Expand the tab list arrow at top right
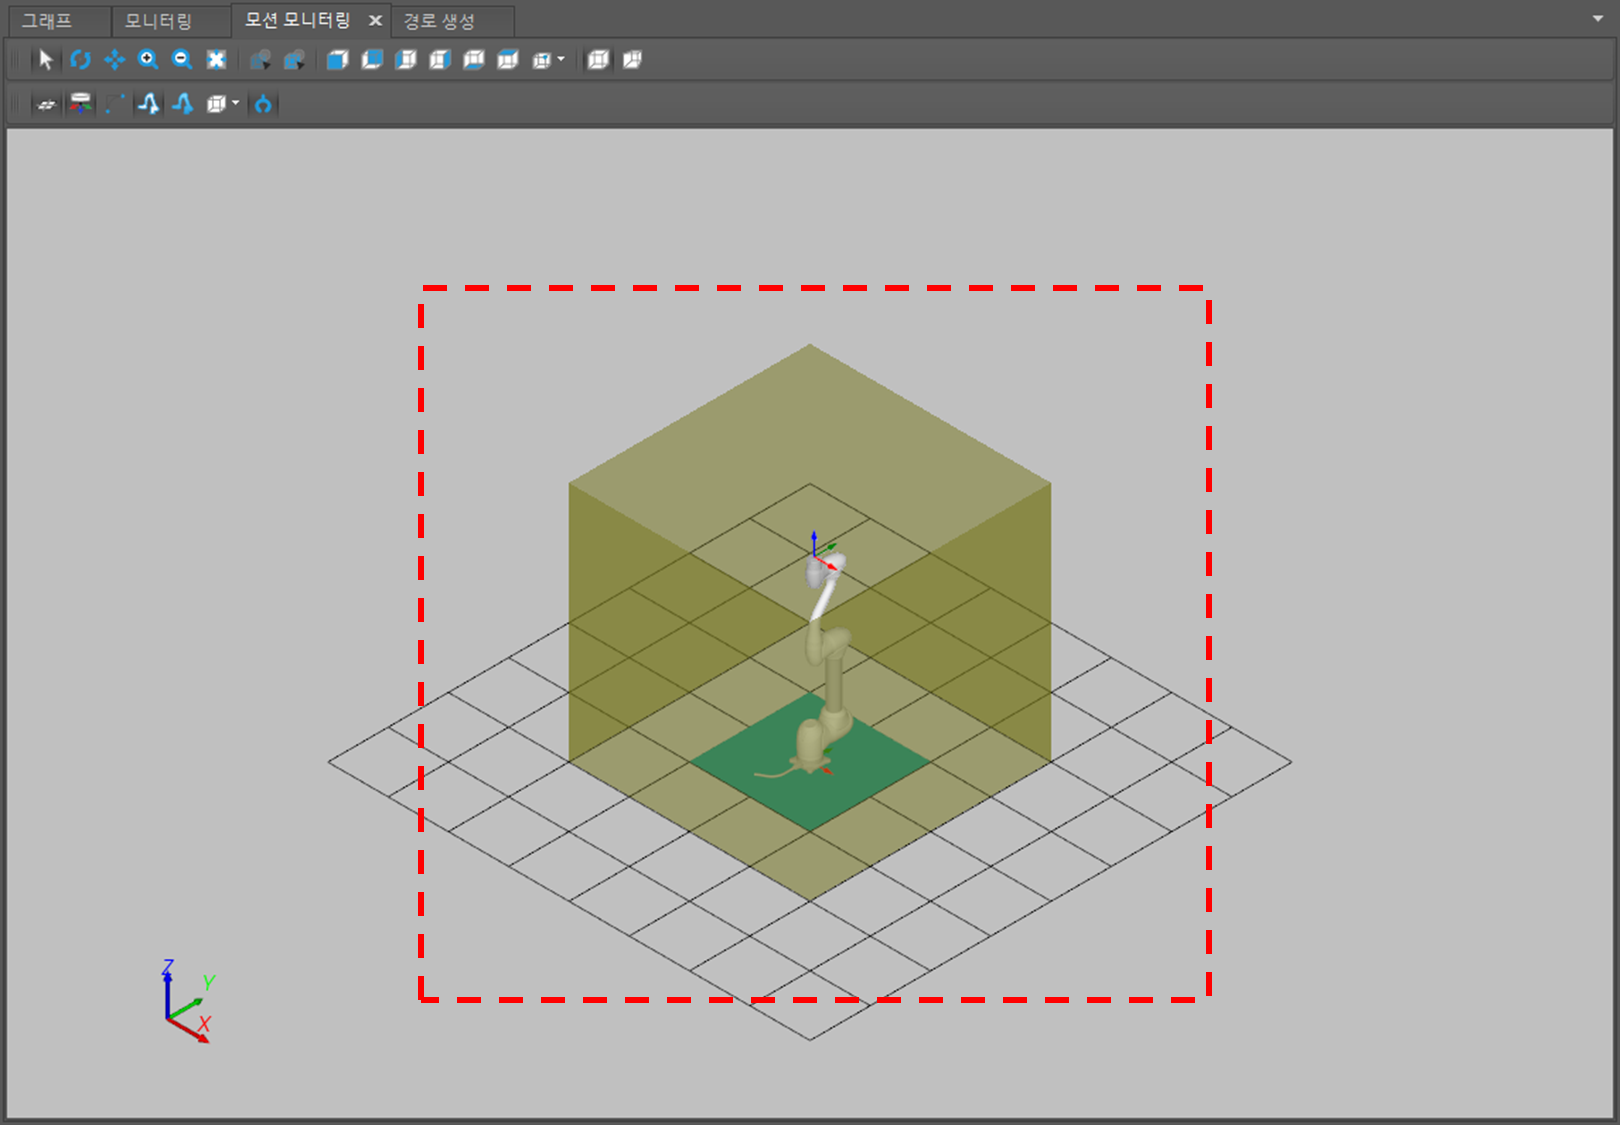This screenshot has height=1125, width=1620. (1597, 19)
